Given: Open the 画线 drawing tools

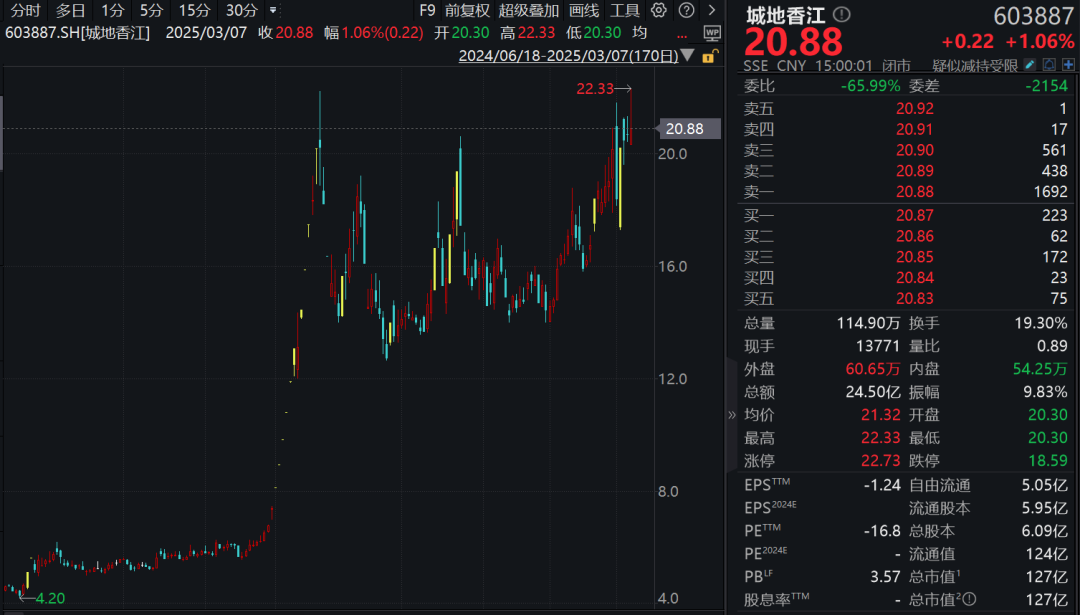Looking at the screenshot, I should tap(584, 10).
